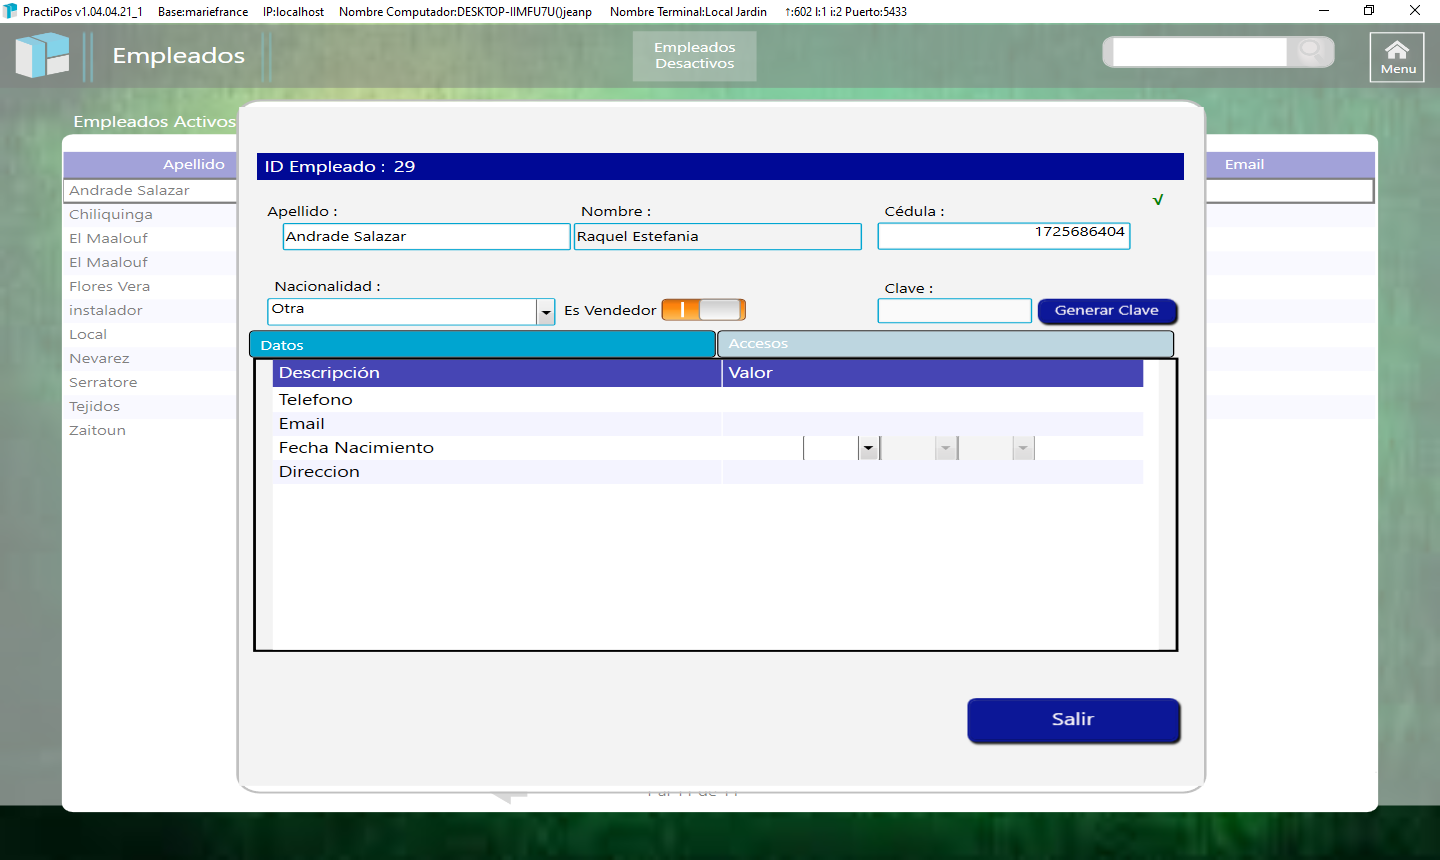
Task: Open the birth date day dropdown
Action: 868,448
